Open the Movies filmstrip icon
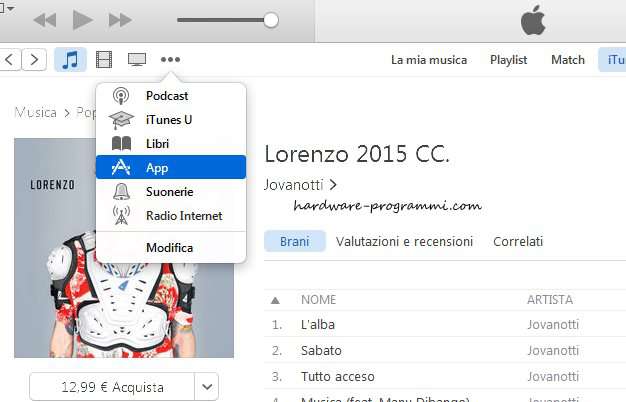 coord(104,59)
